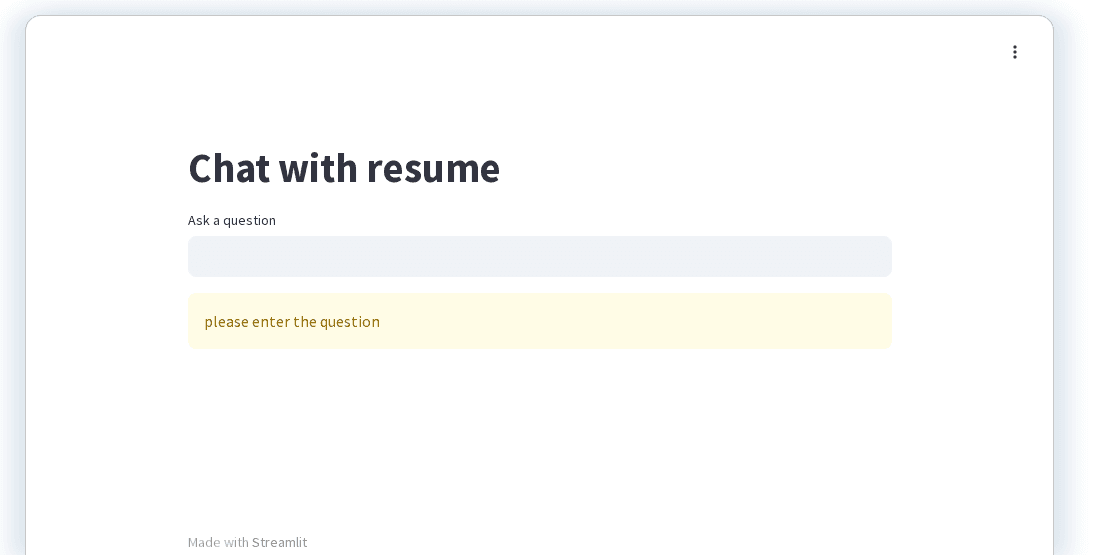
Task: Place cursor in the gray question box
Action: tap(539, 257)
